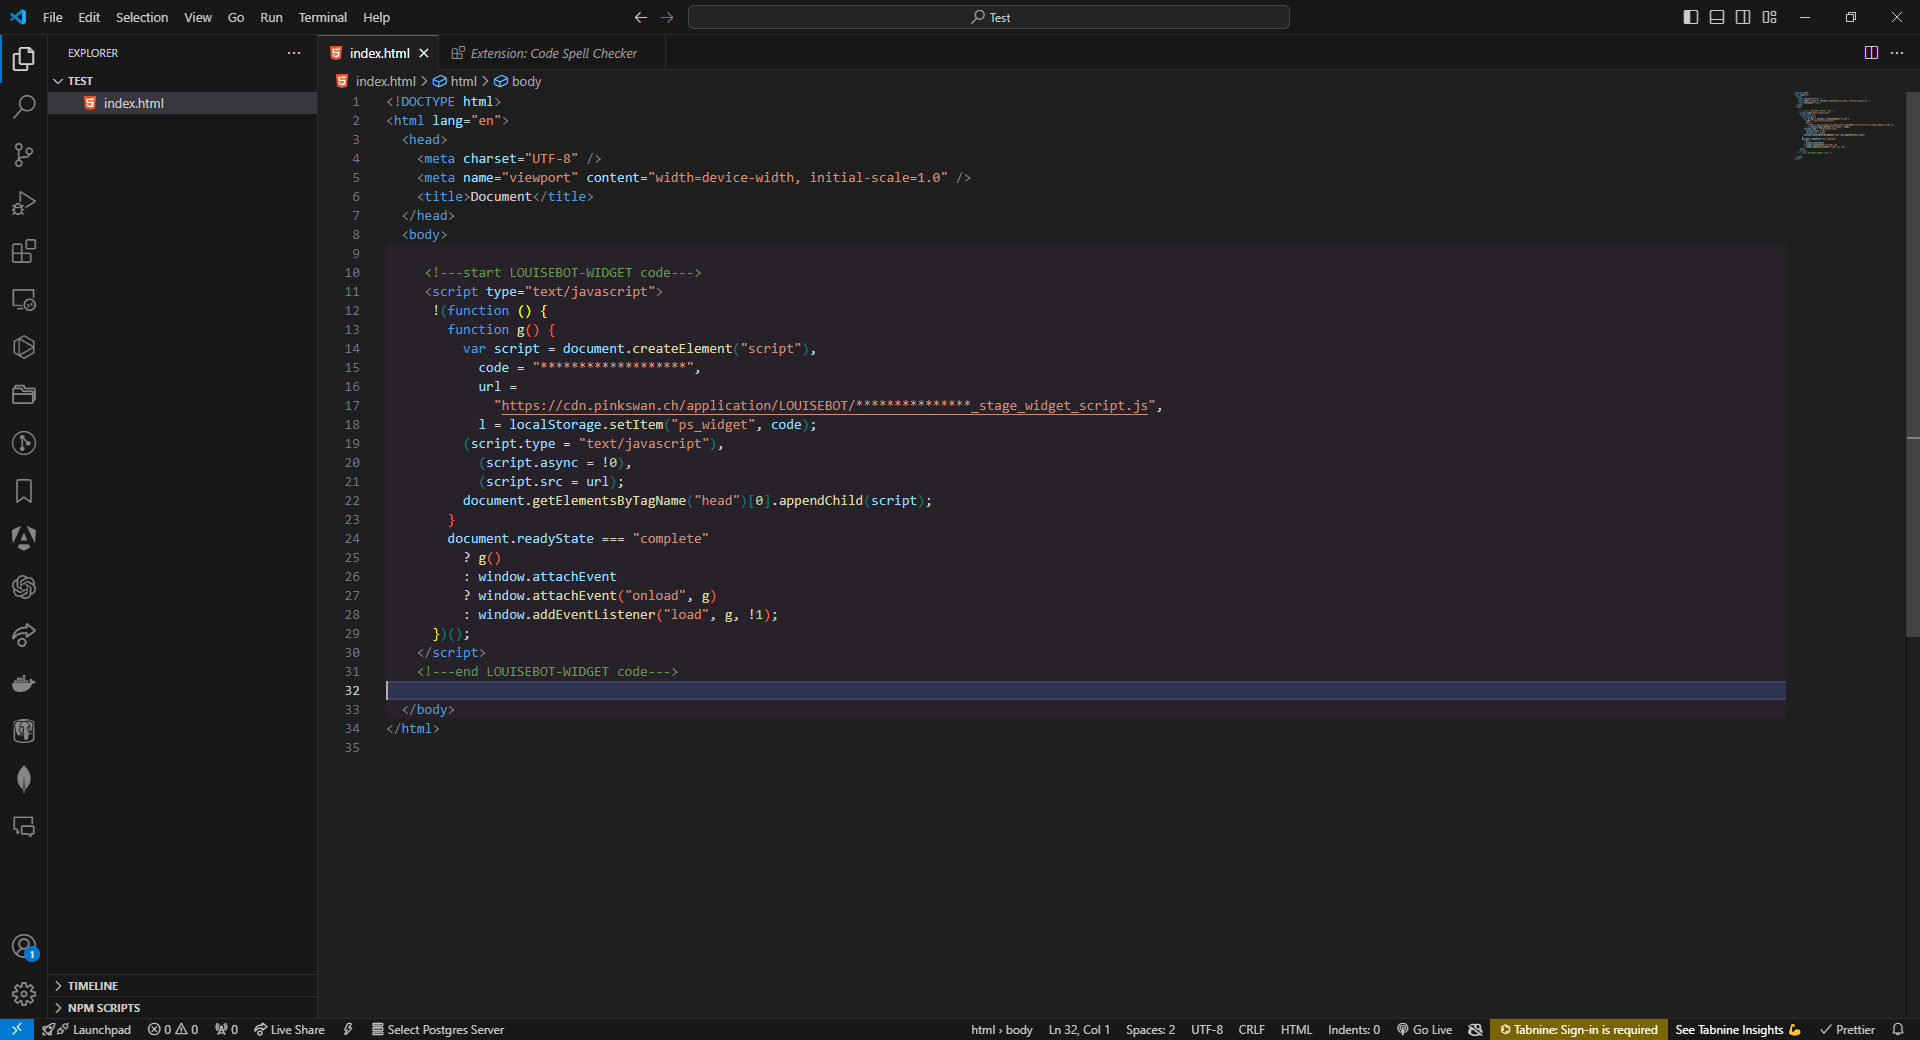Go back with the left arrow
Viewport: 1920px width, 1040px height.
click(641, 17)
